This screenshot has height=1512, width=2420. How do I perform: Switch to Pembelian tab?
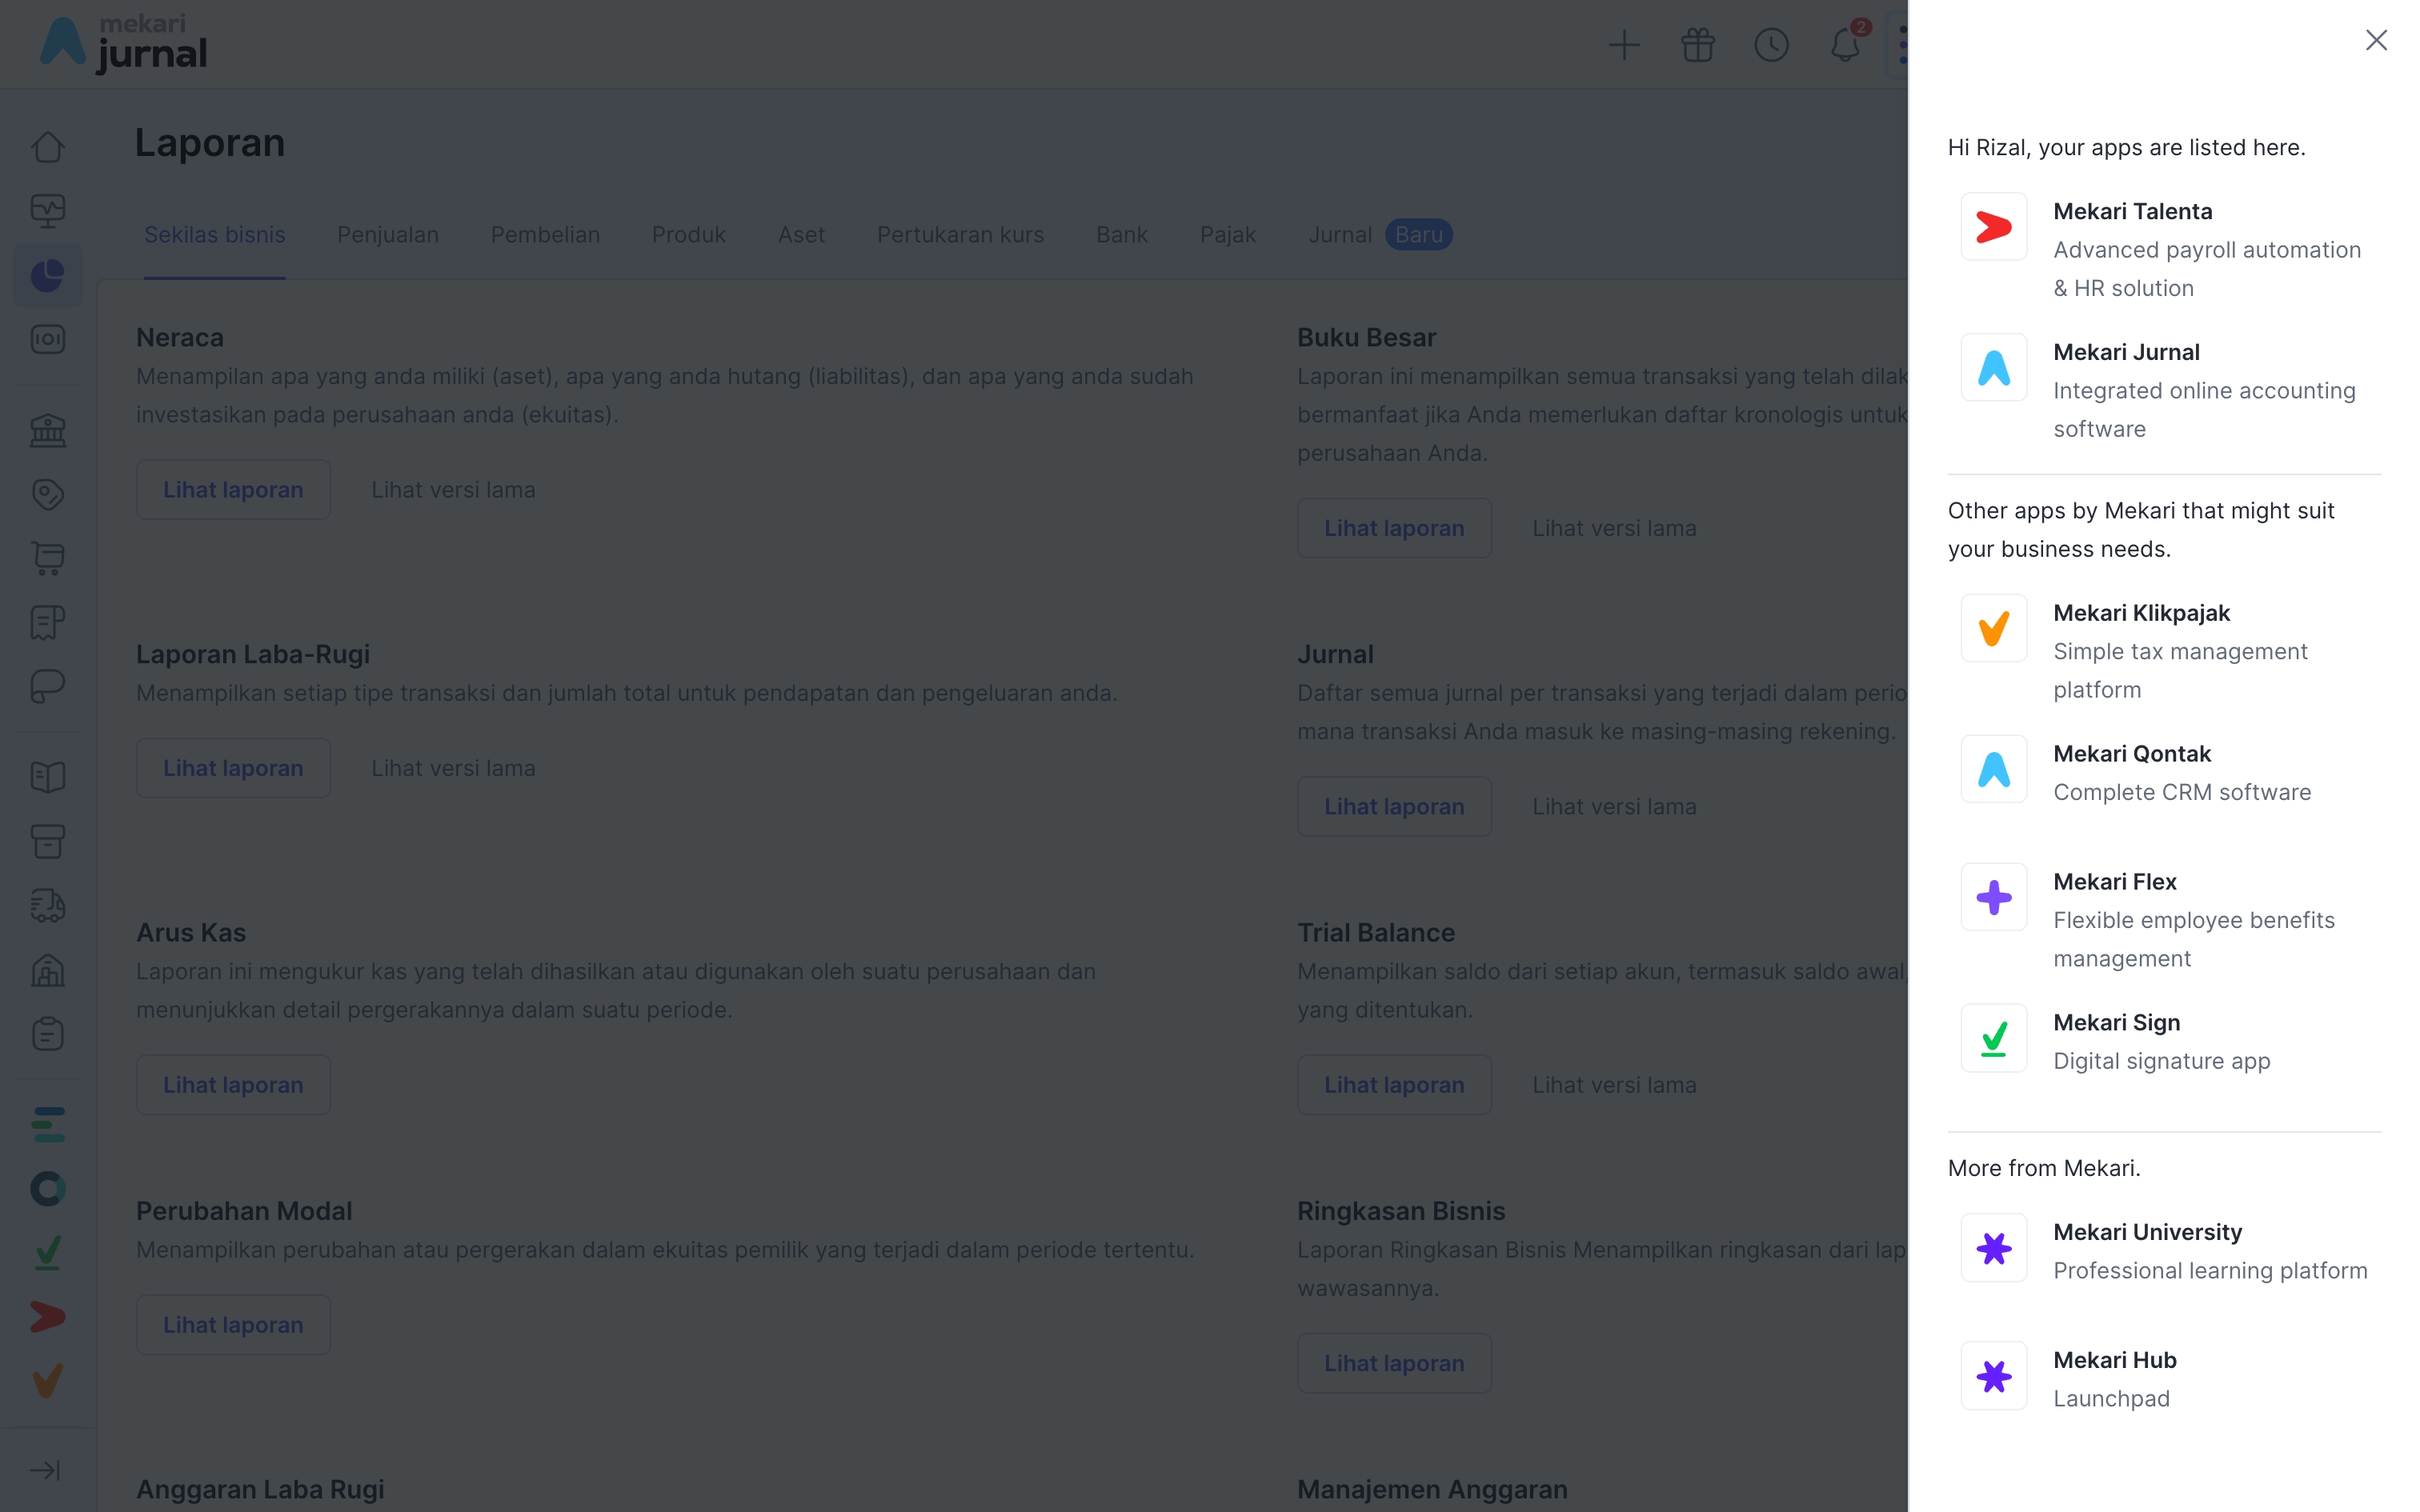545,235
